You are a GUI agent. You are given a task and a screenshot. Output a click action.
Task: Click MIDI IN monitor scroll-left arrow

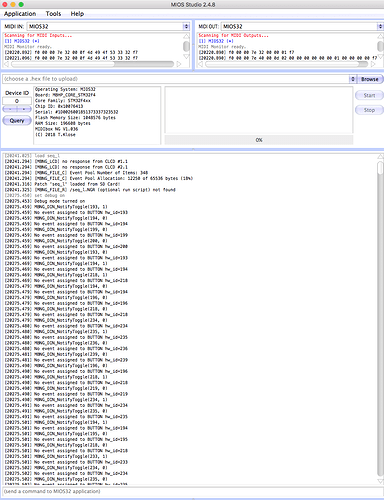(6, 64)
